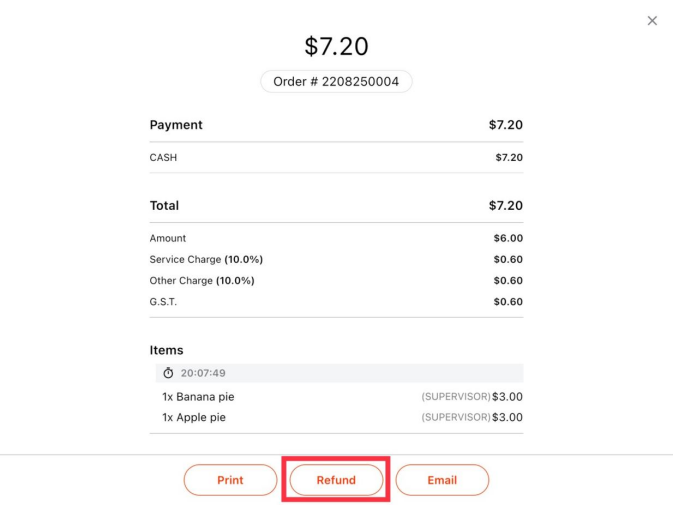Viewport: 674px width, 506px height.
Task: Click the Total section heading
Action: (164, 205)
